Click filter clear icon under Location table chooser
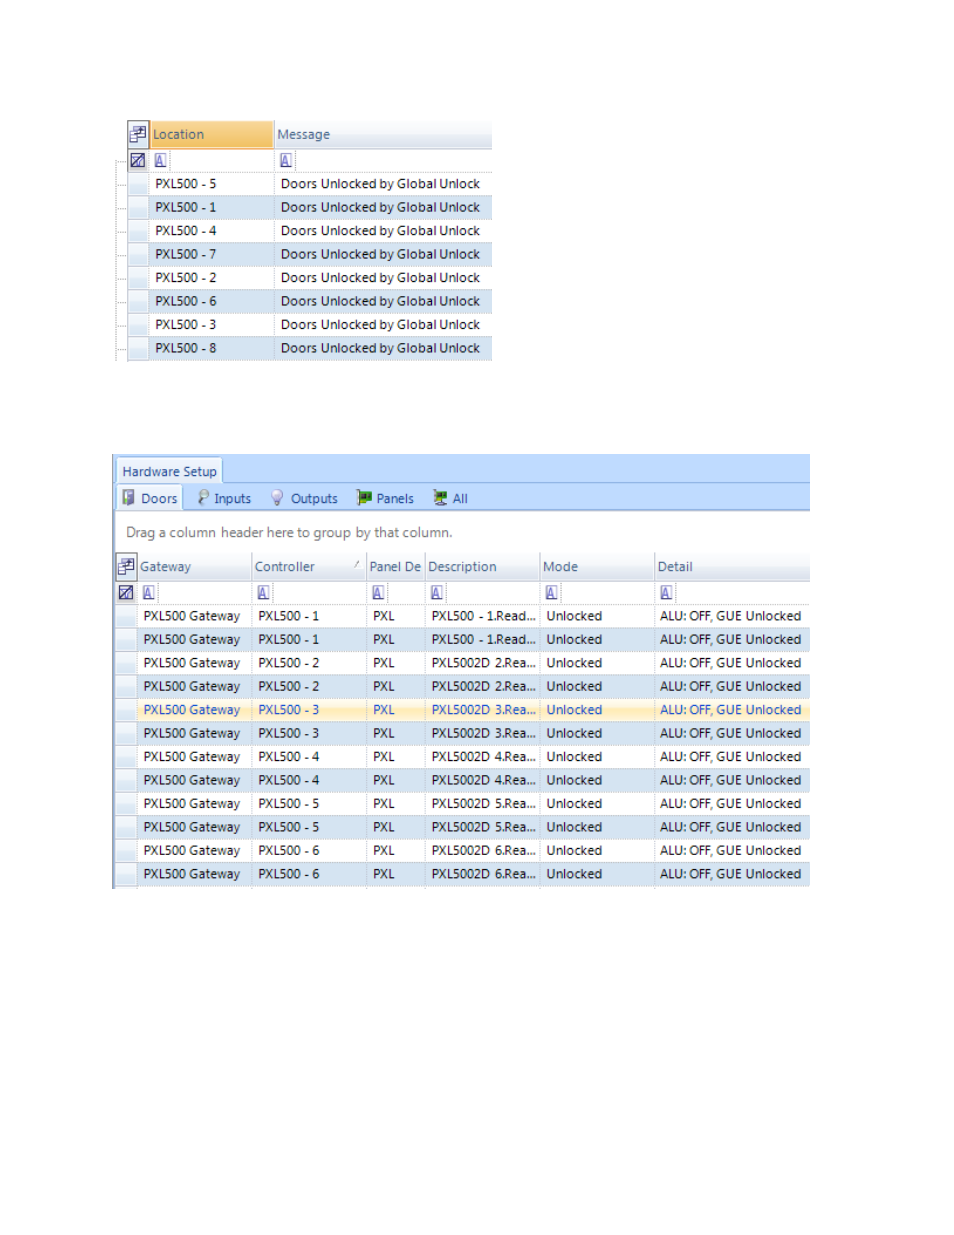The width and height of the screenshot is (954, 1235). (x=138, y=160)
